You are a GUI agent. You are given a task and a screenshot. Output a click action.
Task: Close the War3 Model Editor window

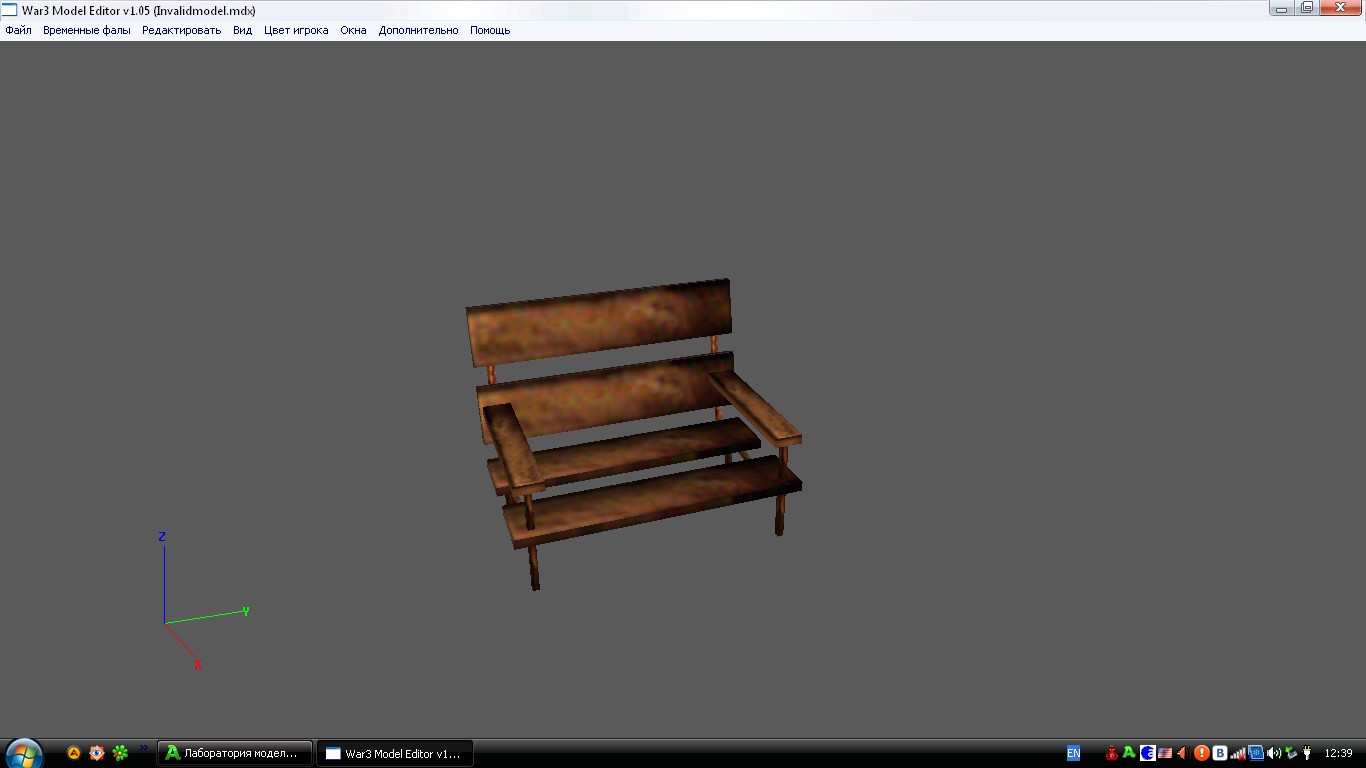point(1340,8)
